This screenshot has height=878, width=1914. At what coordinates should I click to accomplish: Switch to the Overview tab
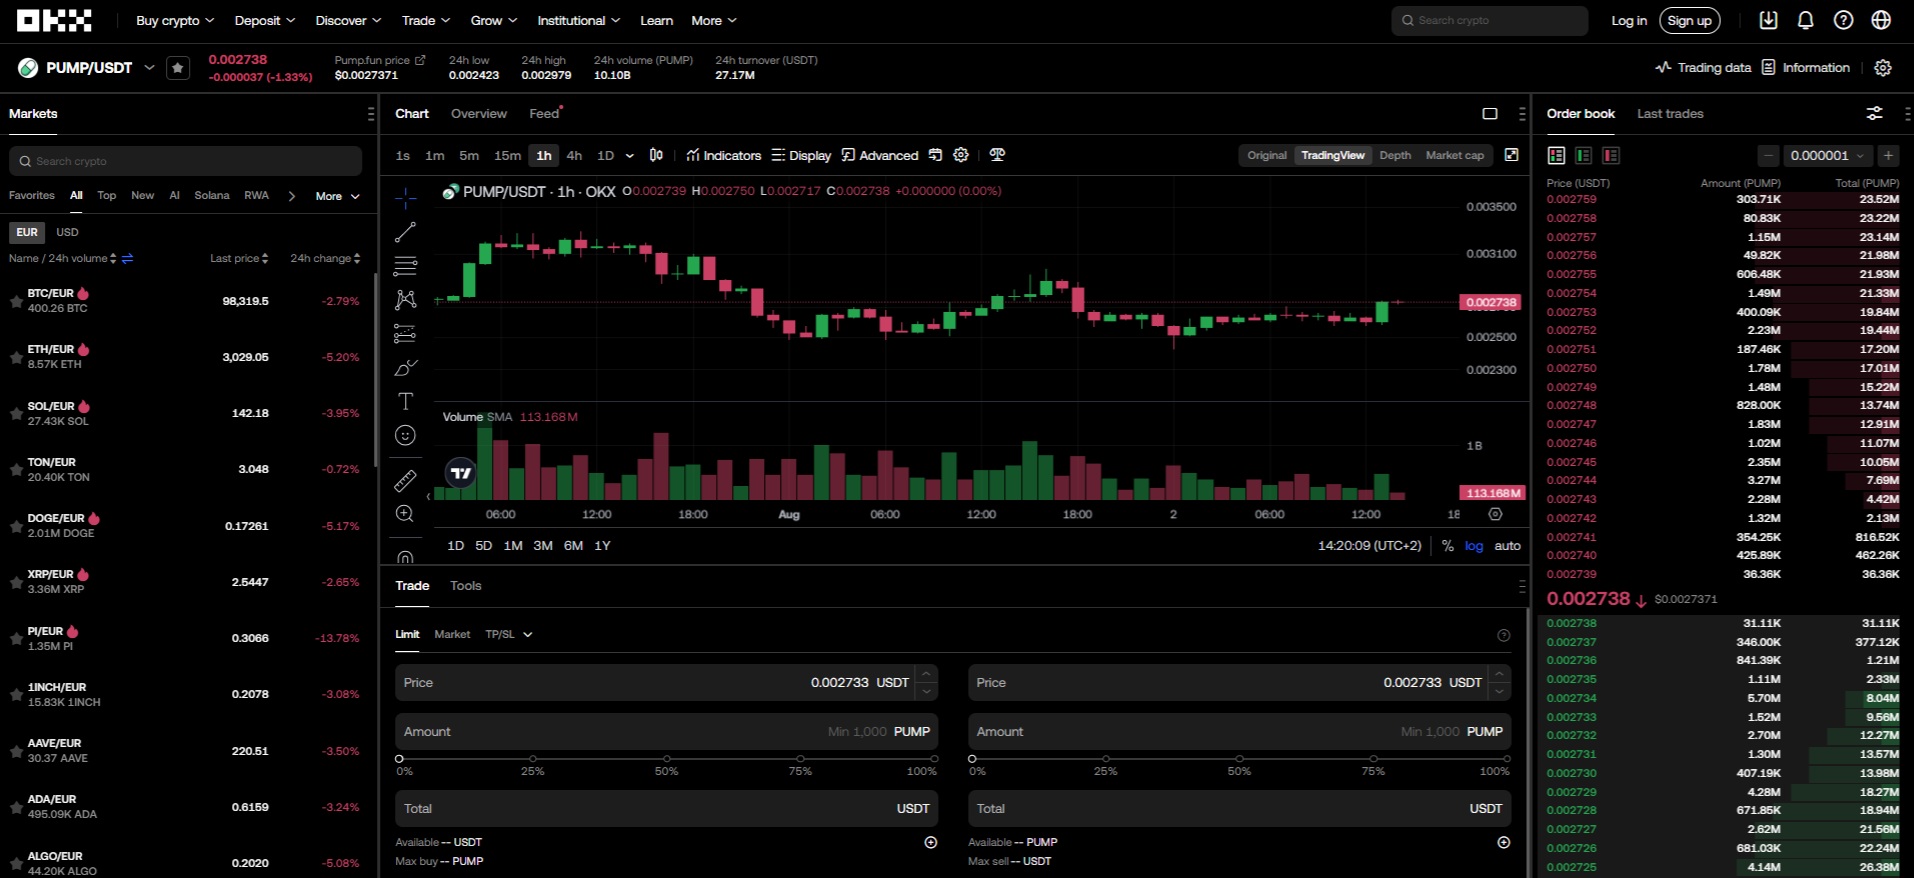coord(479,114)
